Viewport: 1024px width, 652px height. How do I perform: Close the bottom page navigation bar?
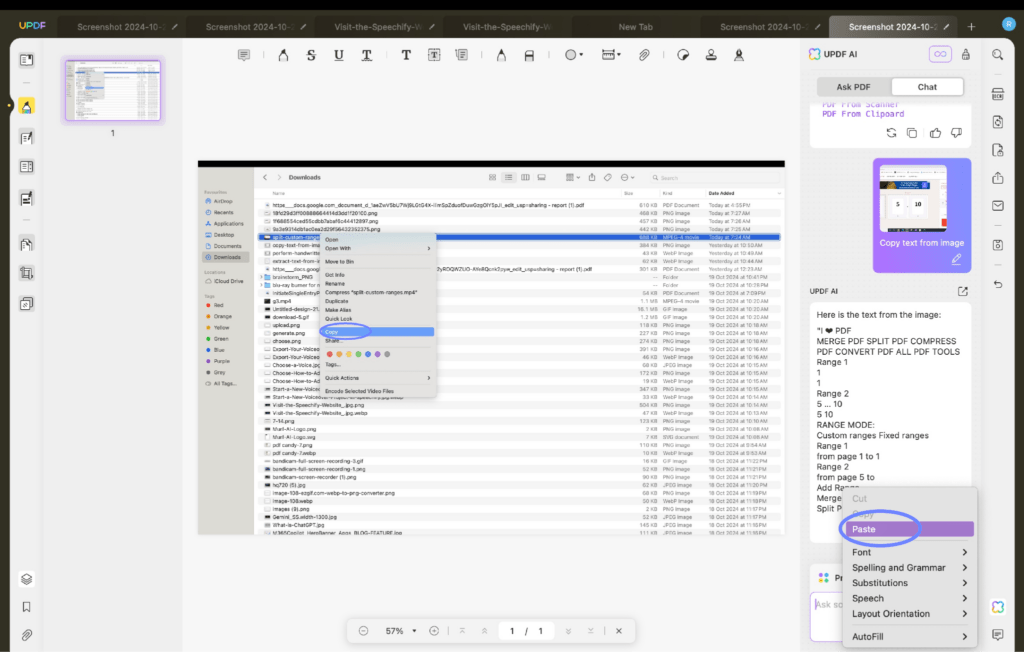[x=619, y=631]
